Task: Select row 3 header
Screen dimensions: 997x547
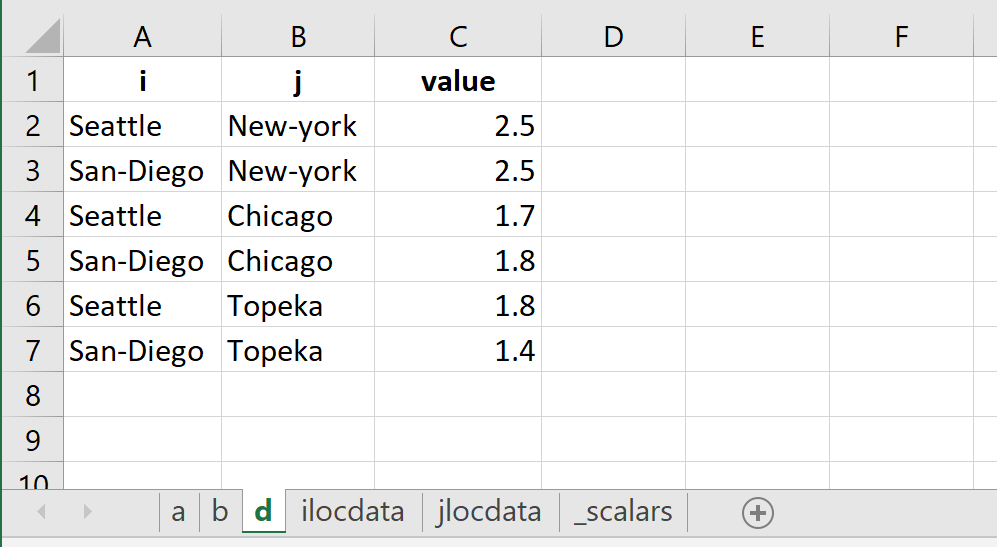Action: (33, 170)
